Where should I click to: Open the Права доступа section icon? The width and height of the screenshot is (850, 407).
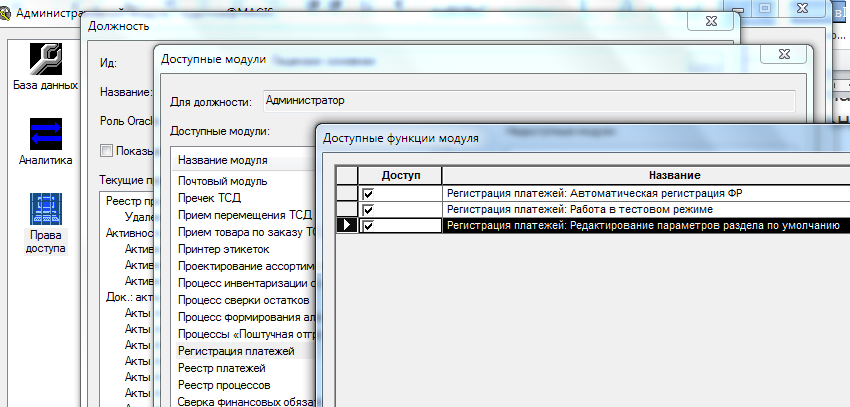[x=46, y=209]
